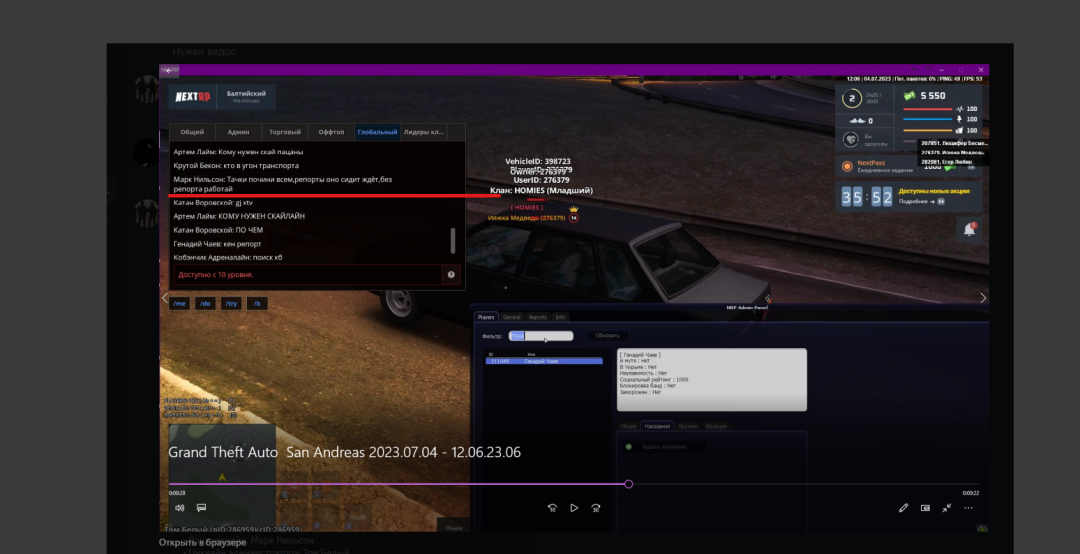Switch to Info tab in Admin Panel

point(560,317)
